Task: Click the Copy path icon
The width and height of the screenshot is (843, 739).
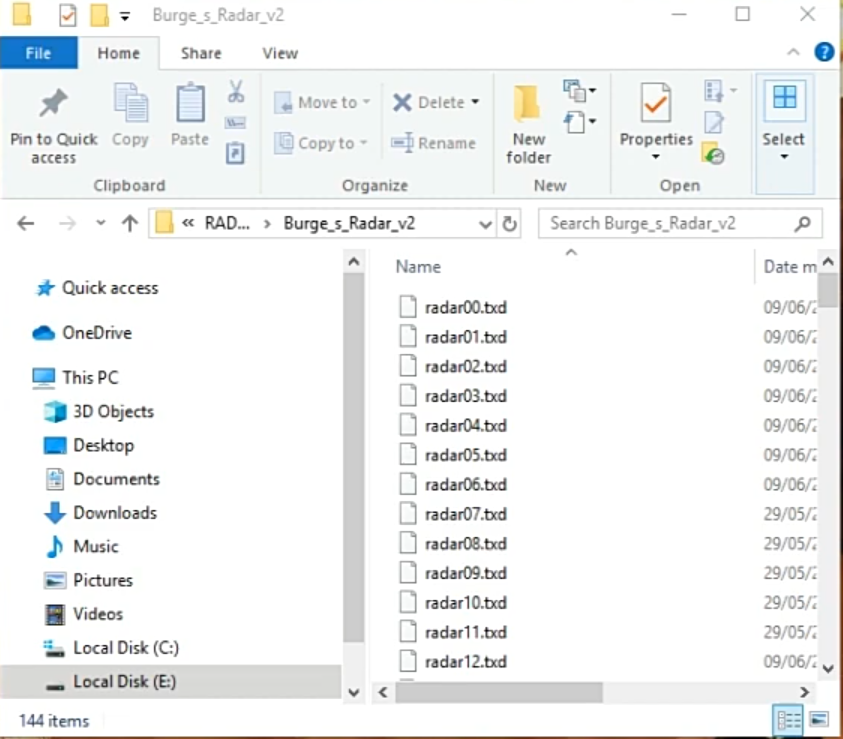Action: [235, 123]
